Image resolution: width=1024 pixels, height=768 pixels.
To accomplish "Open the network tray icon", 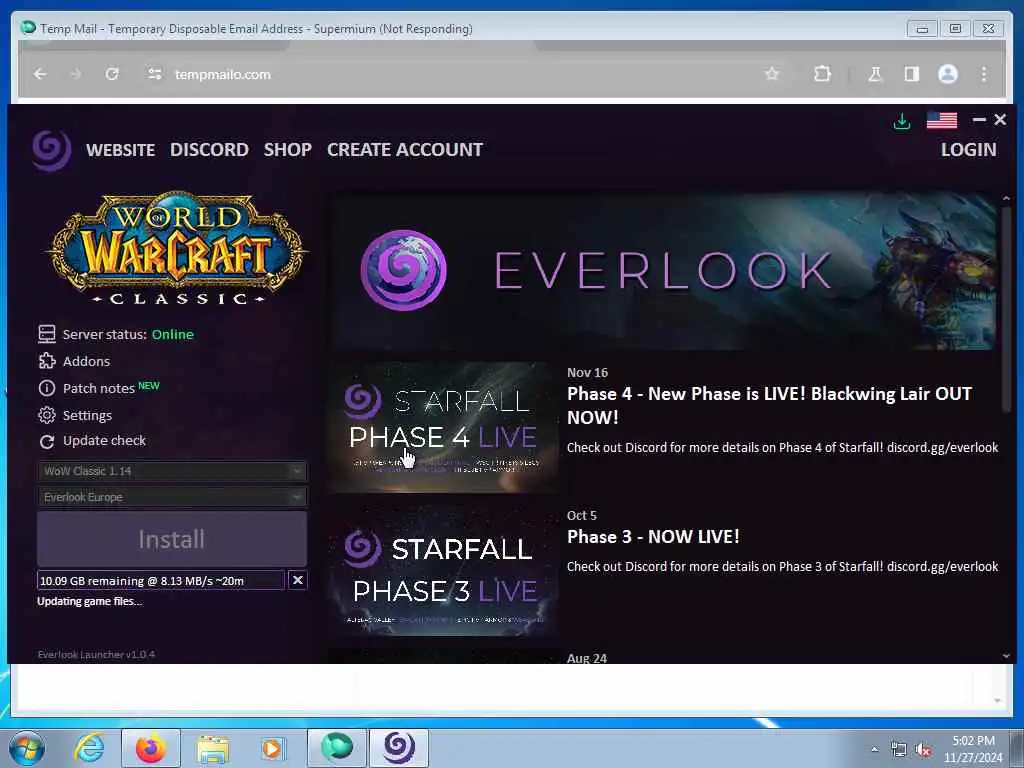I will 899,750.
